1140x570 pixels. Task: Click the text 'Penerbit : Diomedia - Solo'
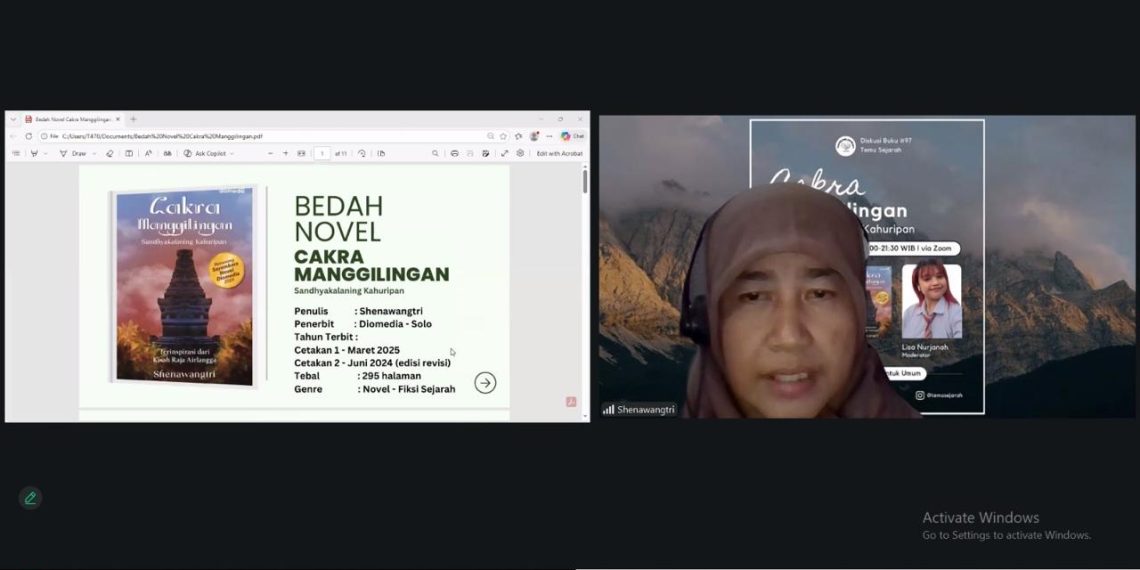(363, 324)
